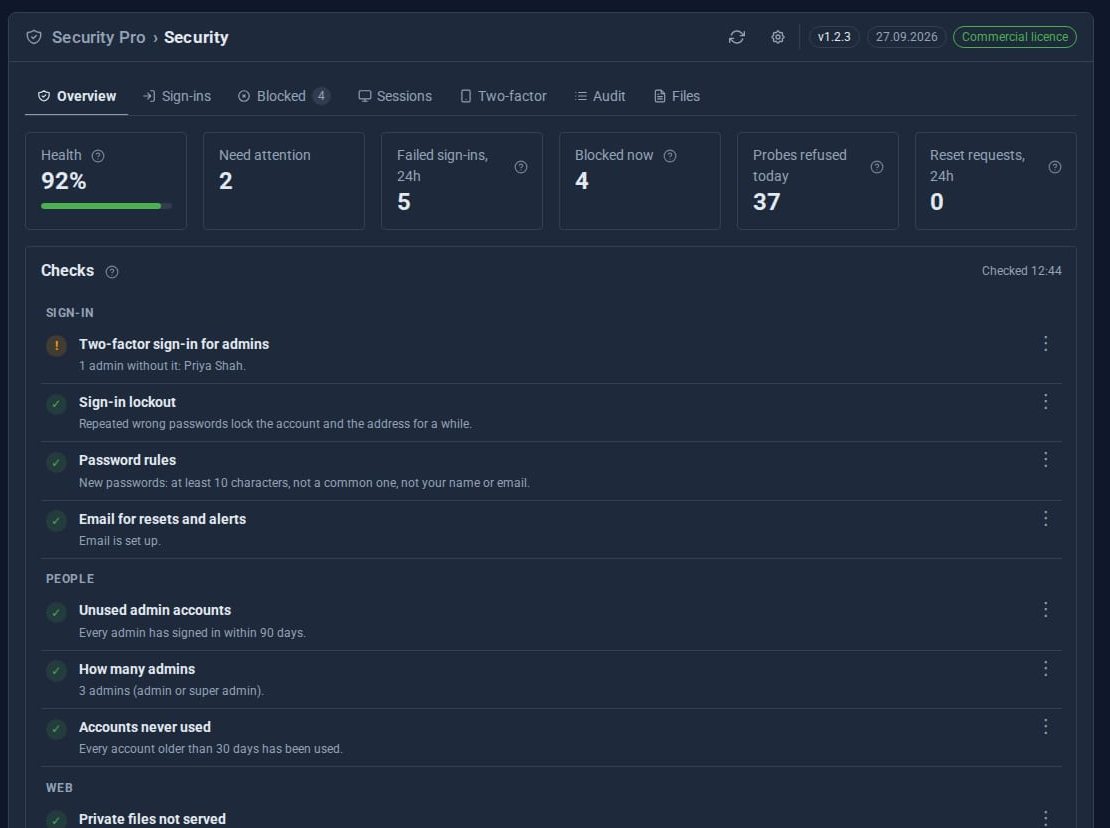Open menu for Email for resets and alerts
1110x828 pixels.
pyautogui.click(x=1045, y=518)
